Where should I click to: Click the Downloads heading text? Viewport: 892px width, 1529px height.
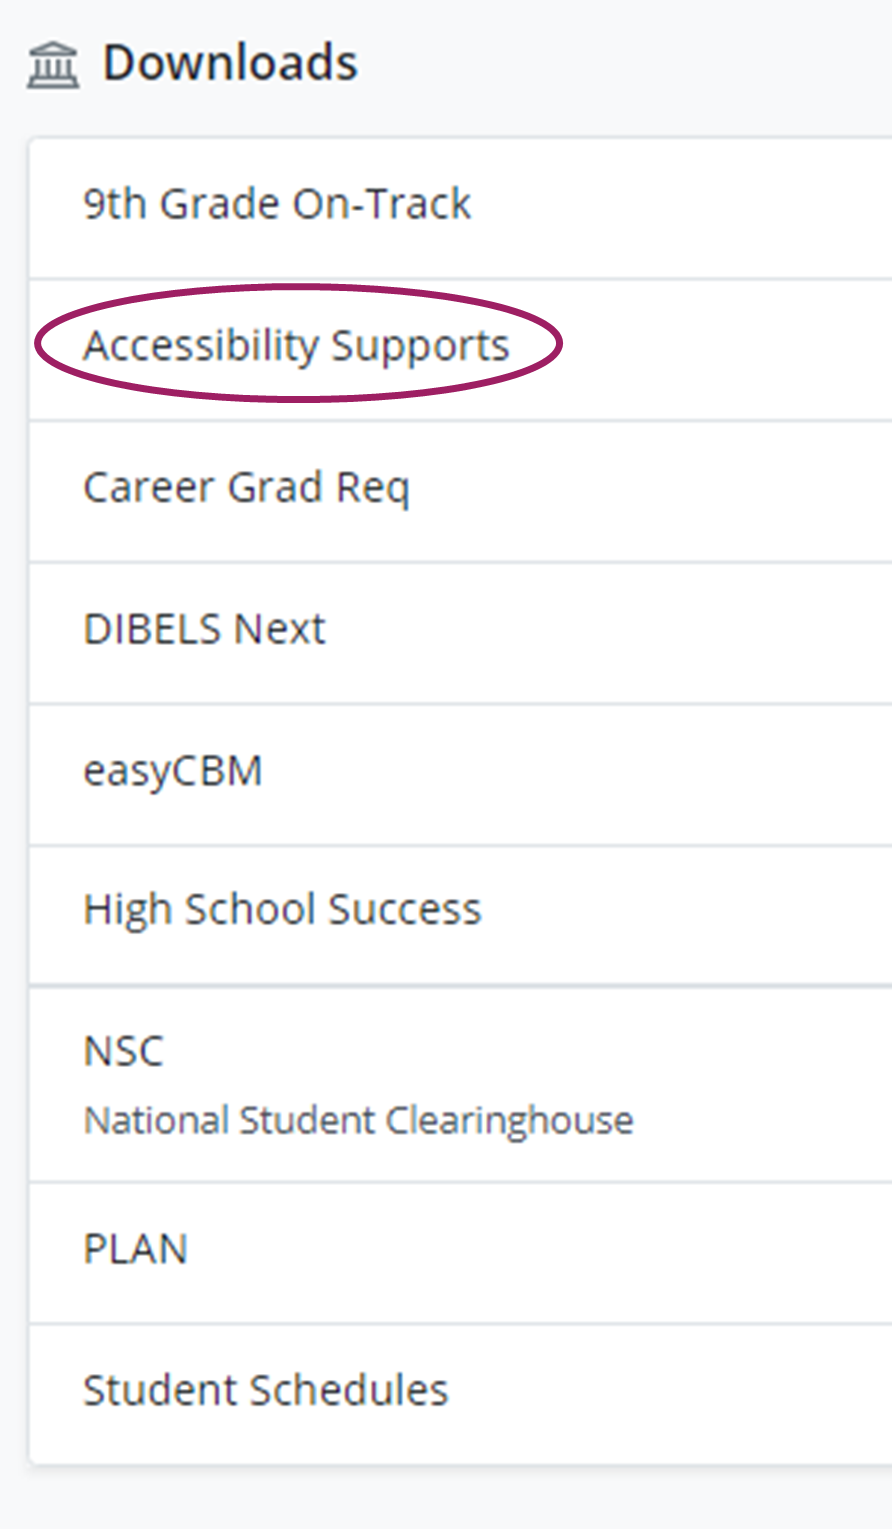click(230, 60)
